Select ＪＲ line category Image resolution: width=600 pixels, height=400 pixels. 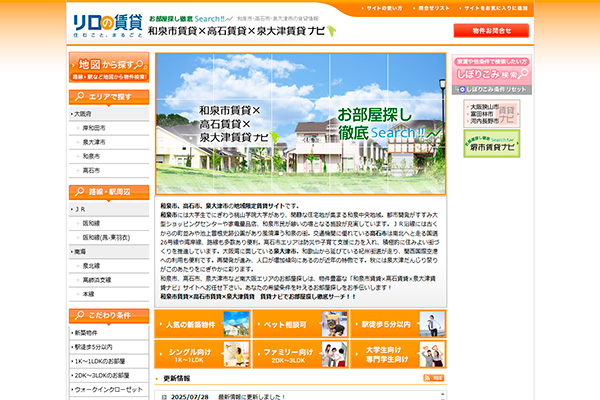(109, 209)
